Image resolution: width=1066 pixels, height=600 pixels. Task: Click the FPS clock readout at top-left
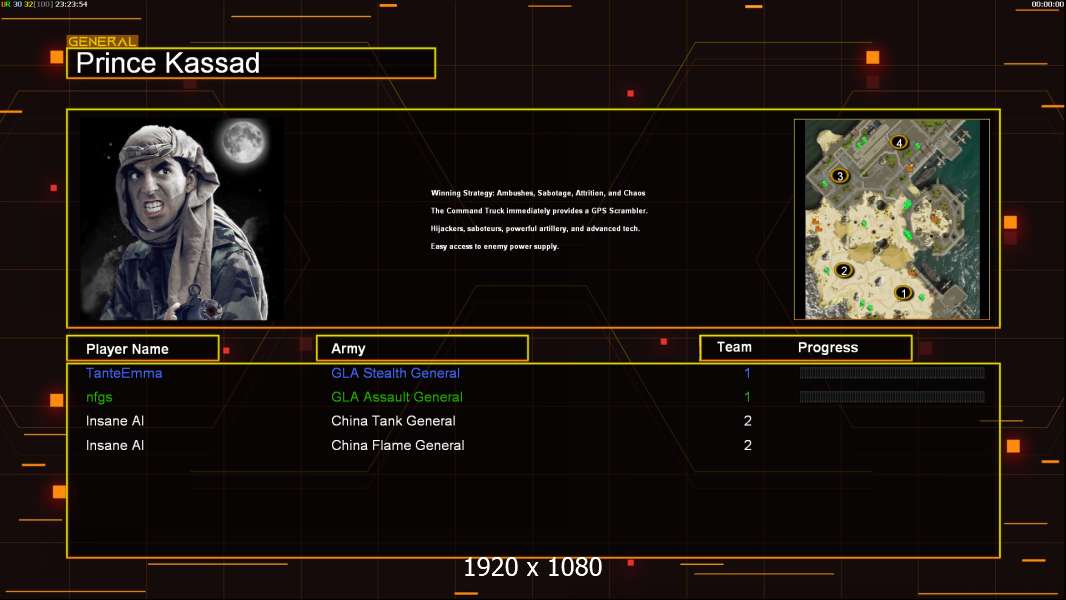pyautogui.click(x=44, y=4)
